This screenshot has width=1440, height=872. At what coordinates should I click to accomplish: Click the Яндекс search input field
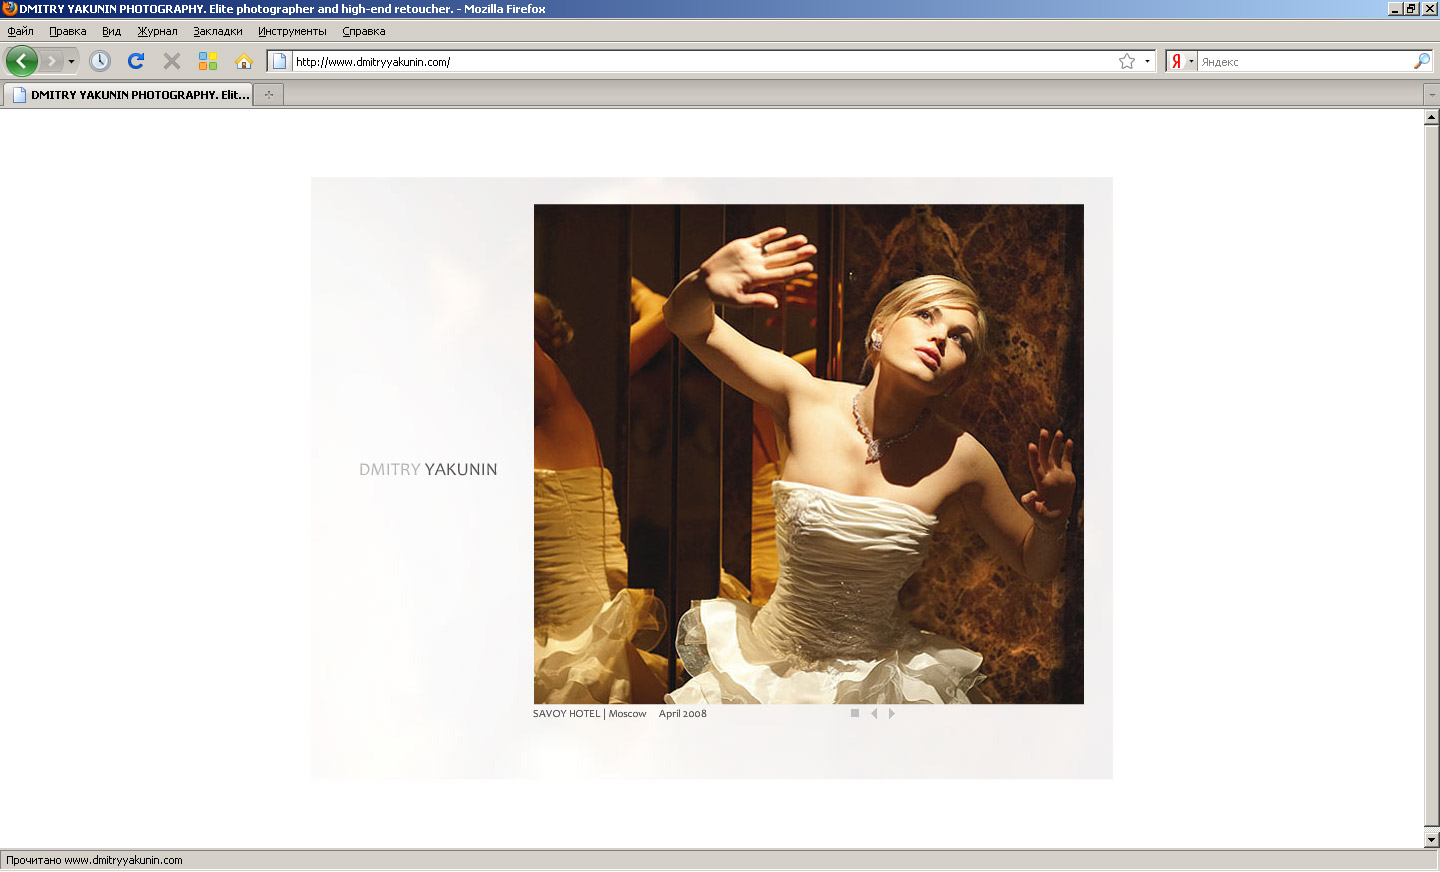pyautogui.click(x=1304, y=61)
